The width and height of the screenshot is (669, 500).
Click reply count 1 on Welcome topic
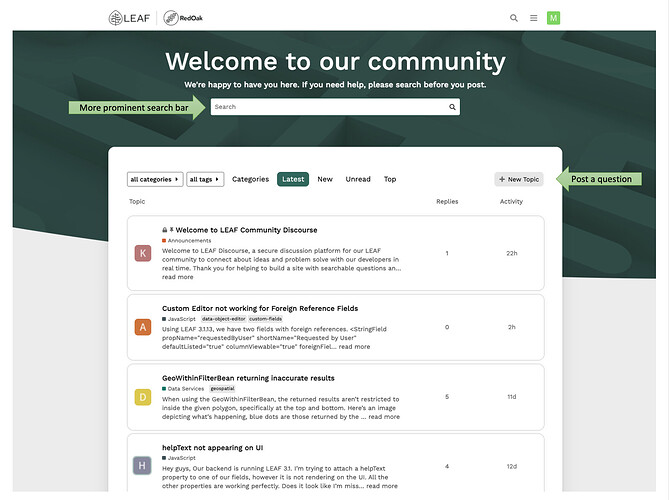tap(447, 253)
